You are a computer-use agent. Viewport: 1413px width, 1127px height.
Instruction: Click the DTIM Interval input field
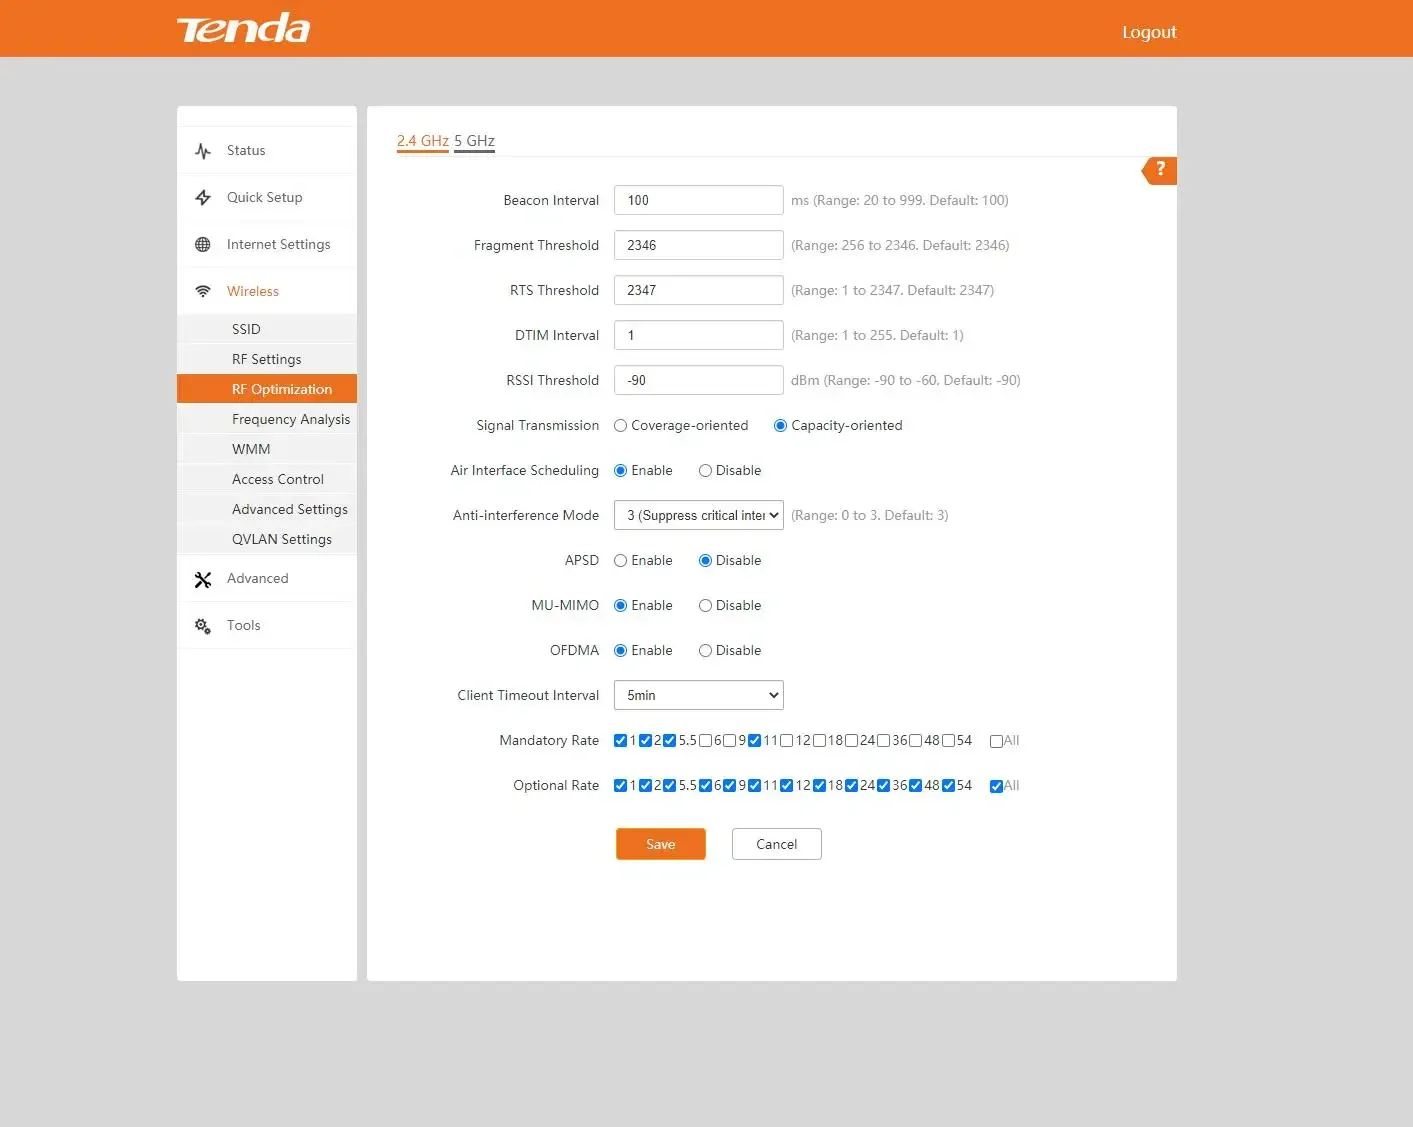(699, 335)
